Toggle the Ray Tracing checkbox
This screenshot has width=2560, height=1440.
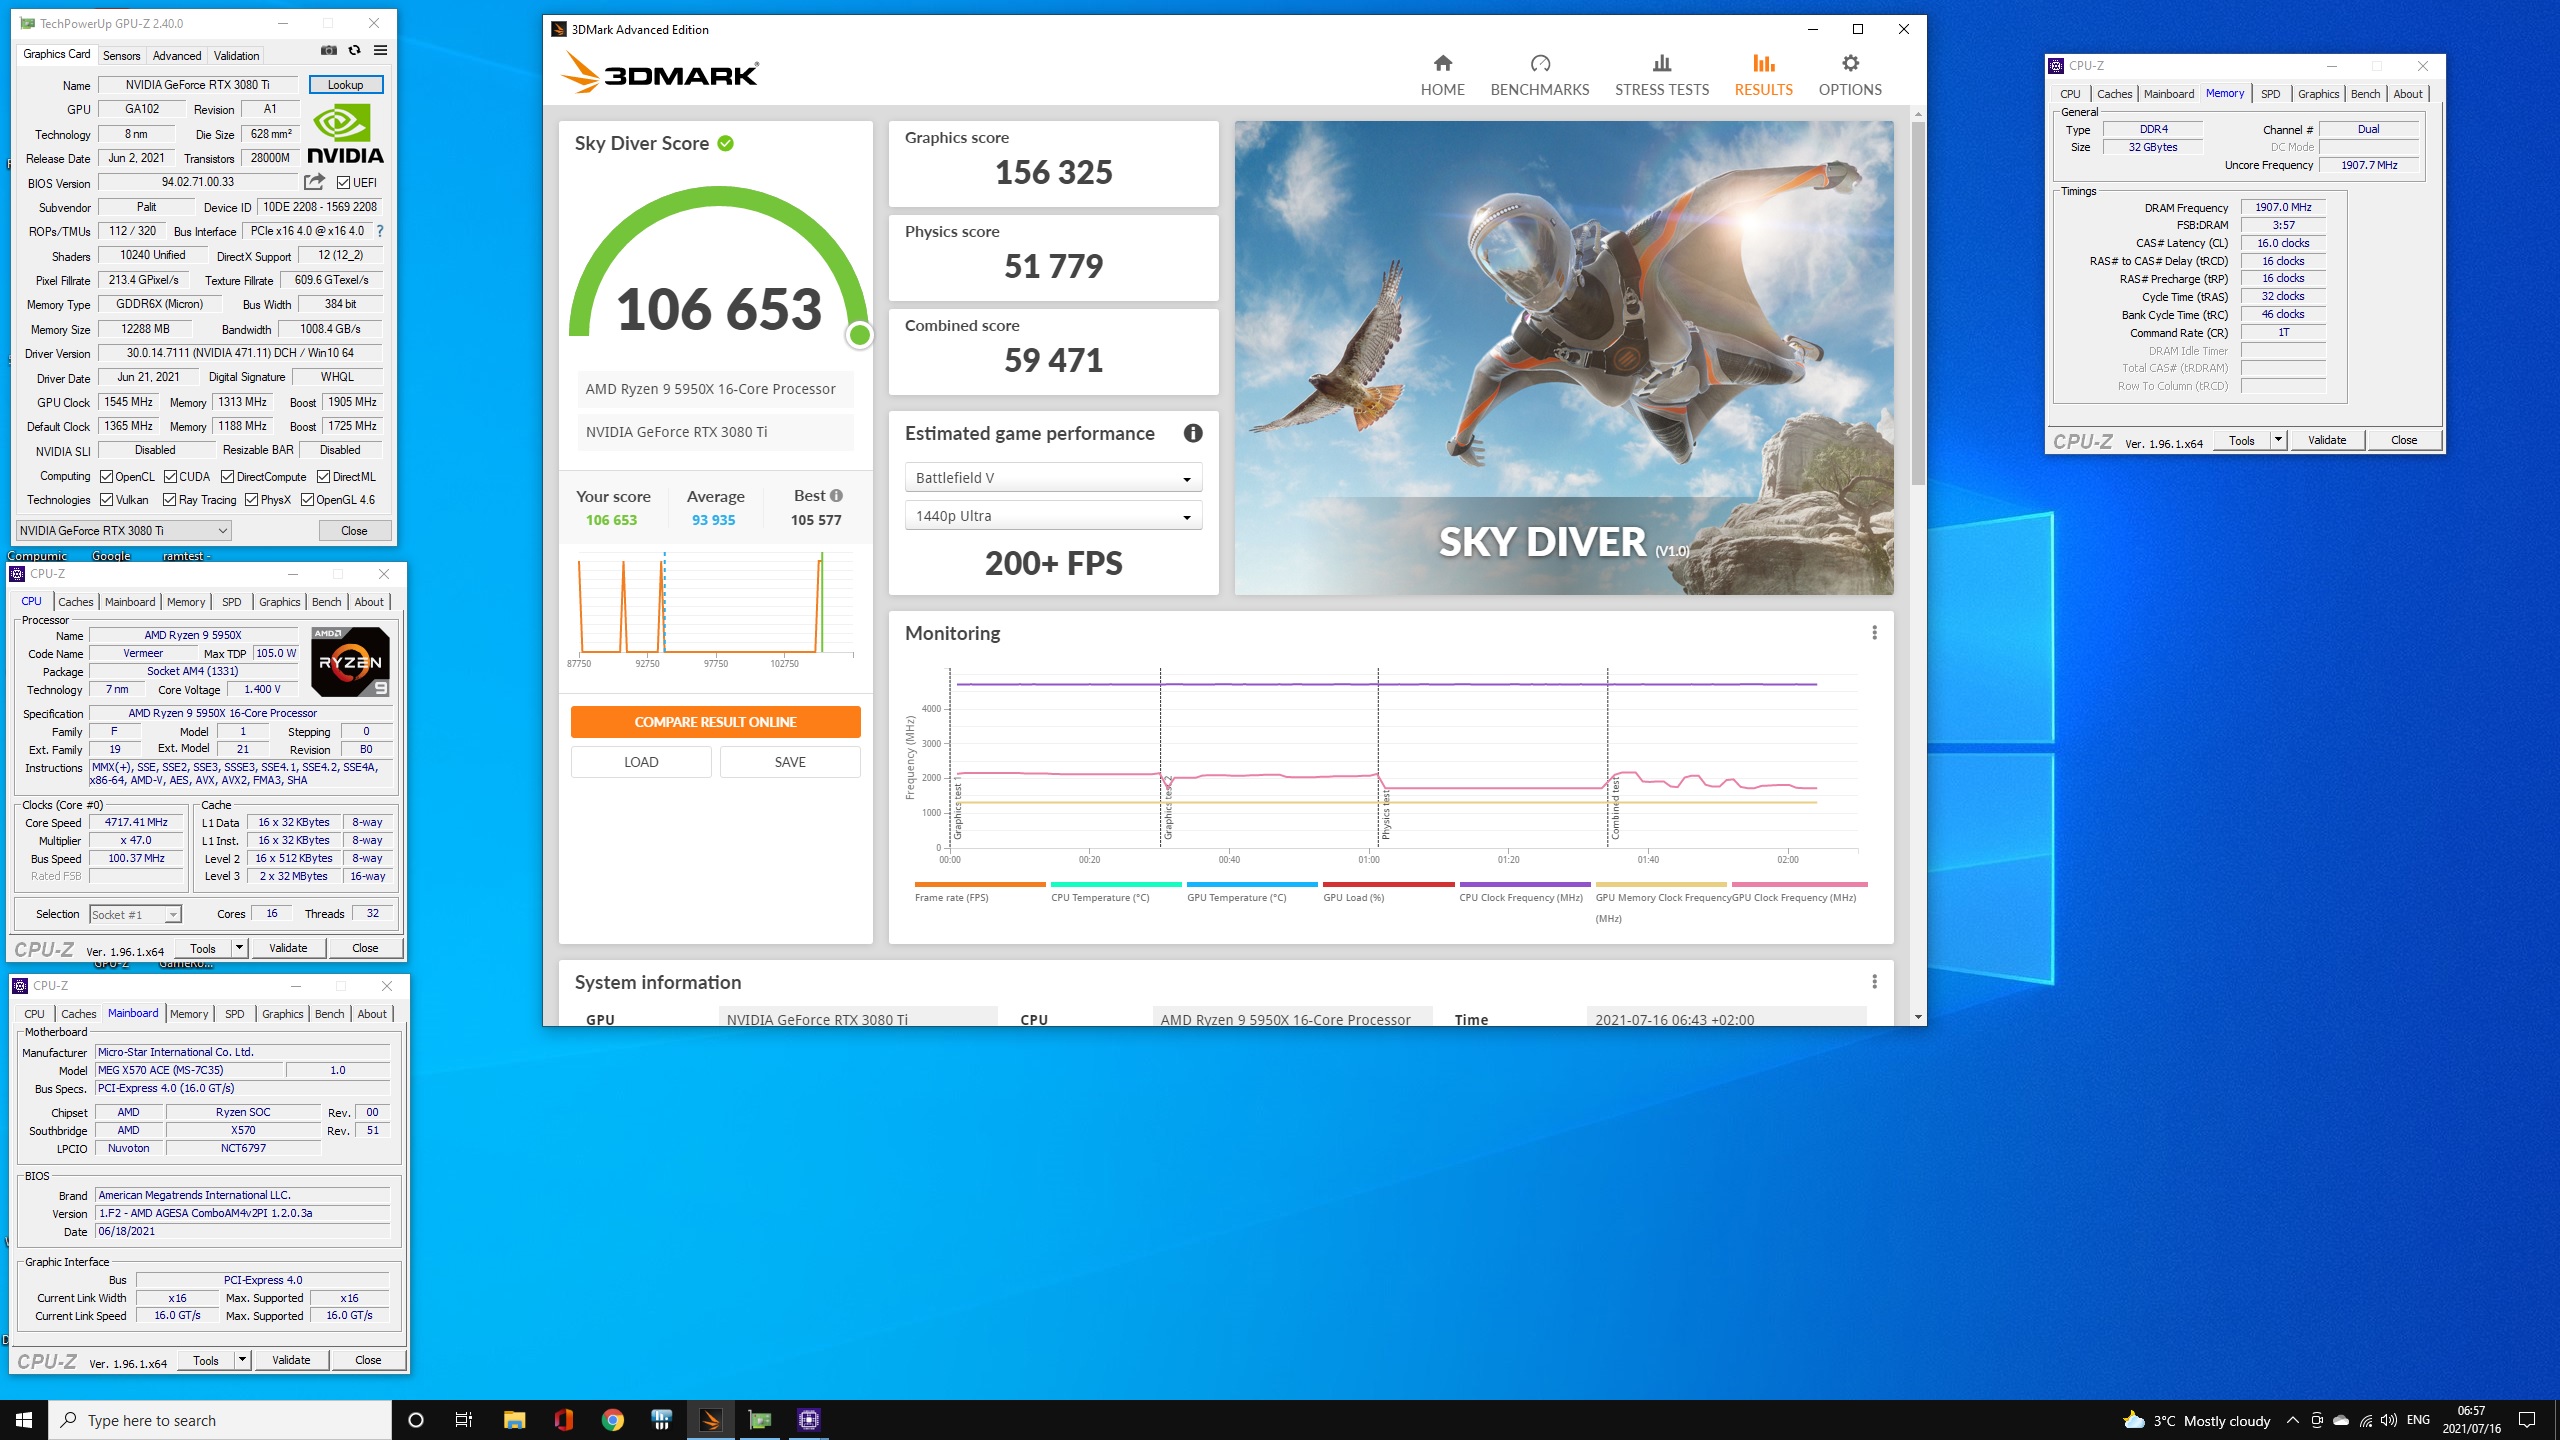tap(169, 500)
